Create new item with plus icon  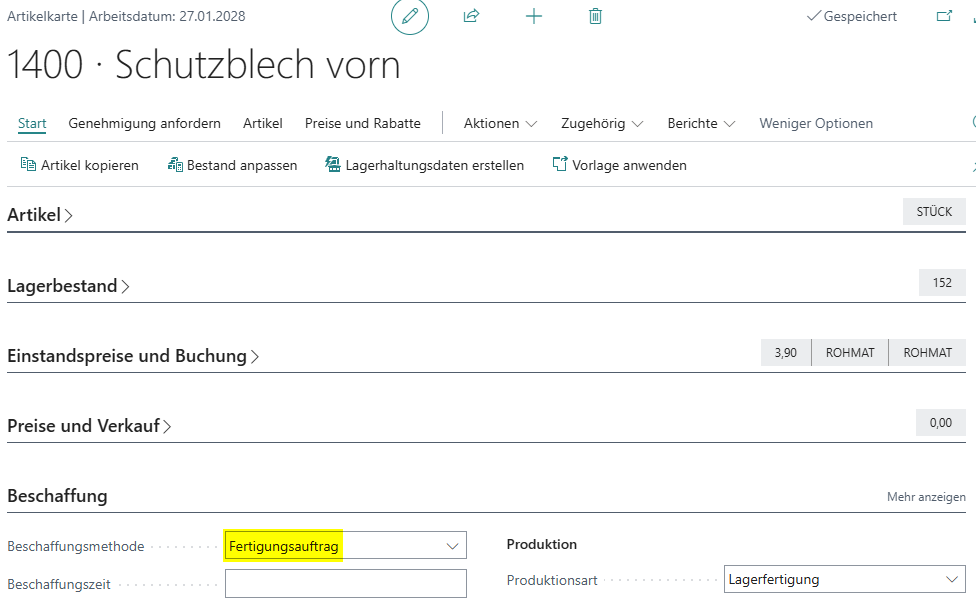(x=533, y=16)
